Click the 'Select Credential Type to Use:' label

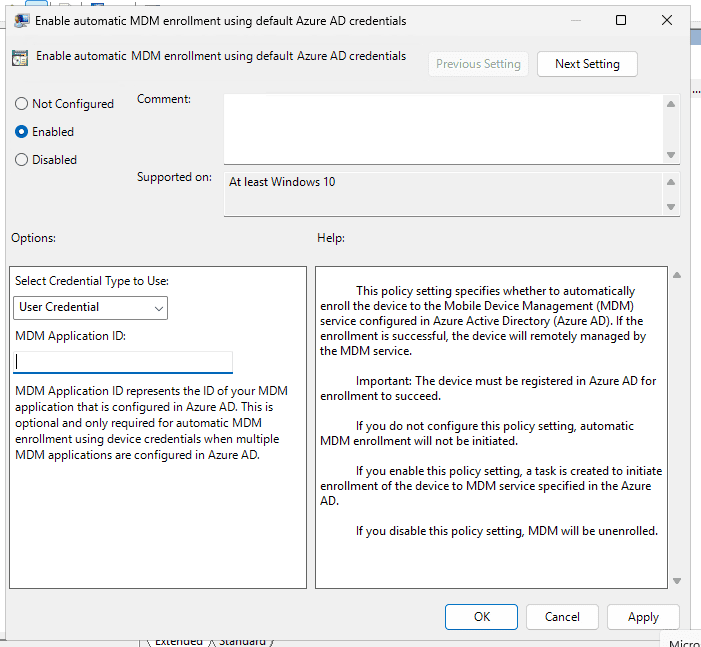coord(92,281)
